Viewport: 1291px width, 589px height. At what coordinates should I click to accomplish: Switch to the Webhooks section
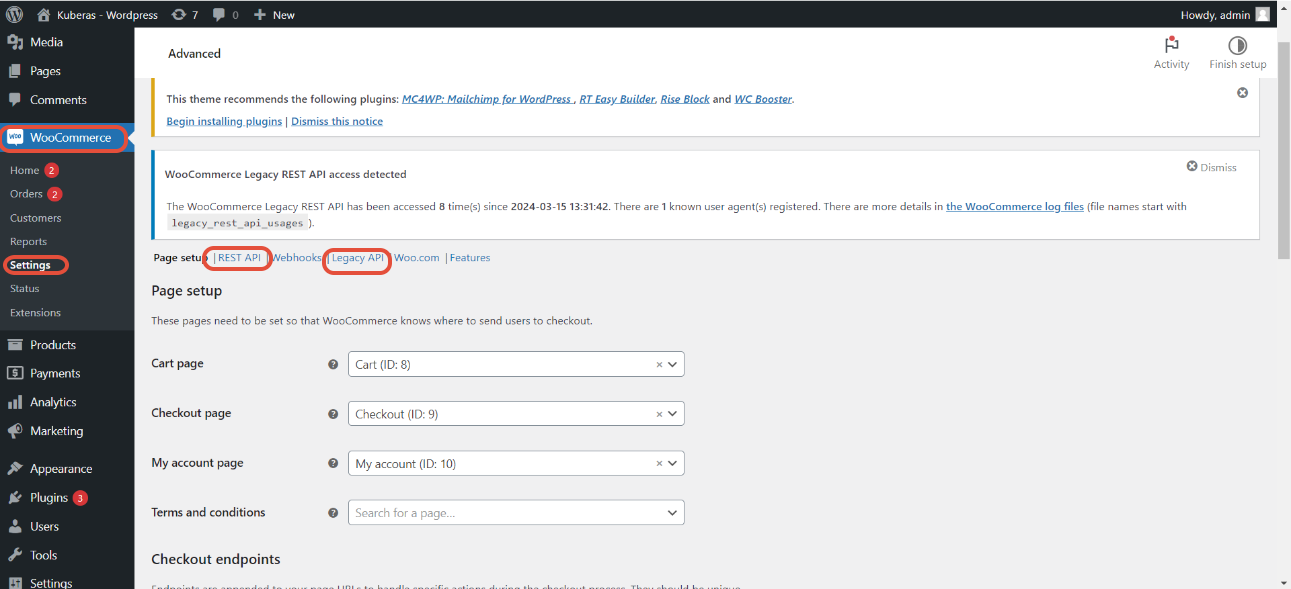[x=297, y=258]
